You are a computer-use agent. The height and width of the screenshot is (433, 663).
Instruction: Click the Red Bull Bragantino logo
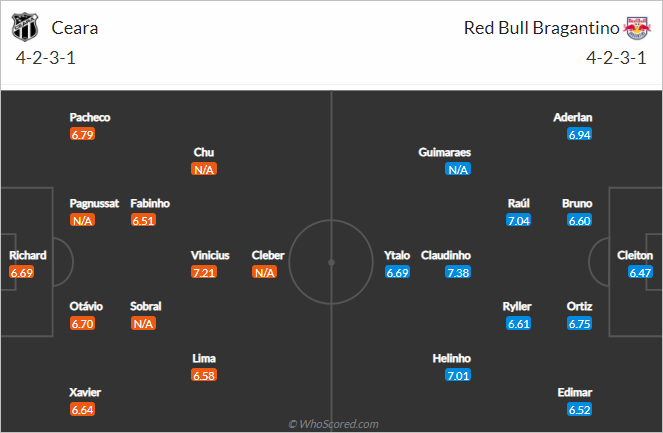click(x=637, y=28)
